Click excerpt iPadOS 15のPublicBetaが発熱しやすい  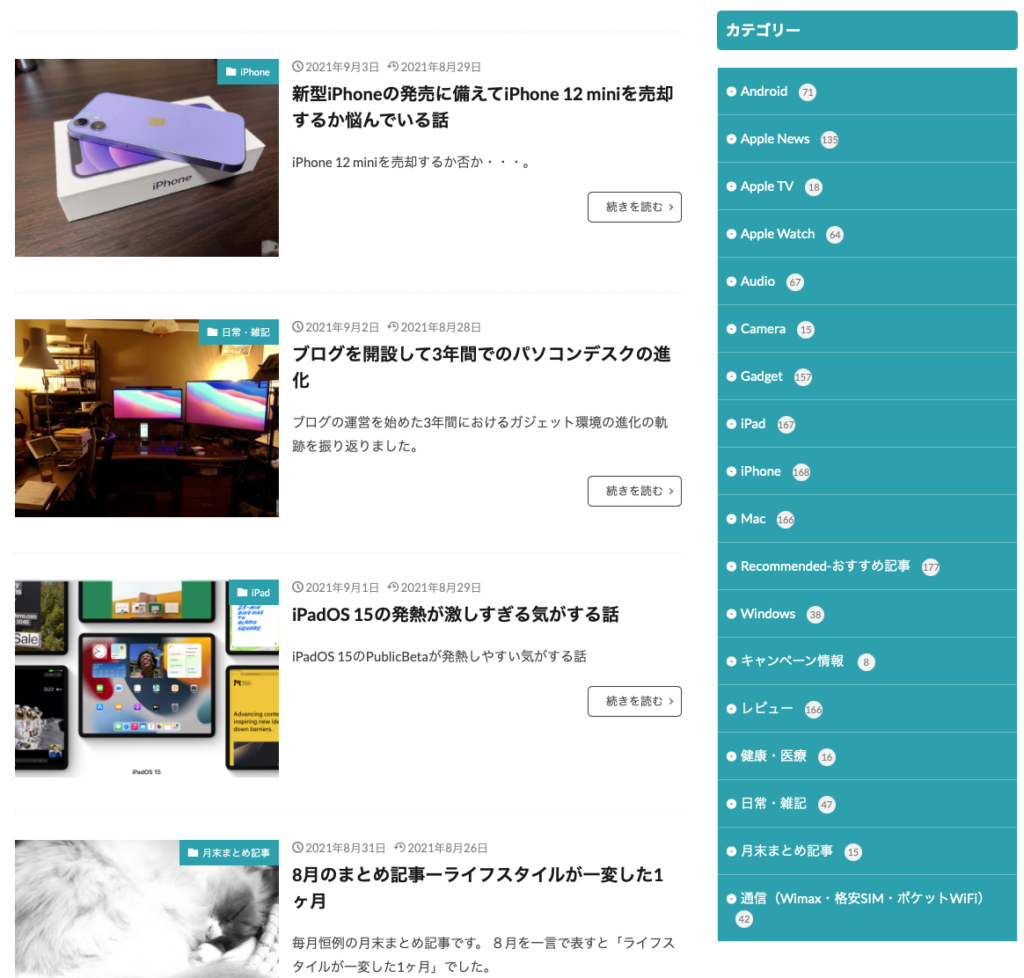439,656
